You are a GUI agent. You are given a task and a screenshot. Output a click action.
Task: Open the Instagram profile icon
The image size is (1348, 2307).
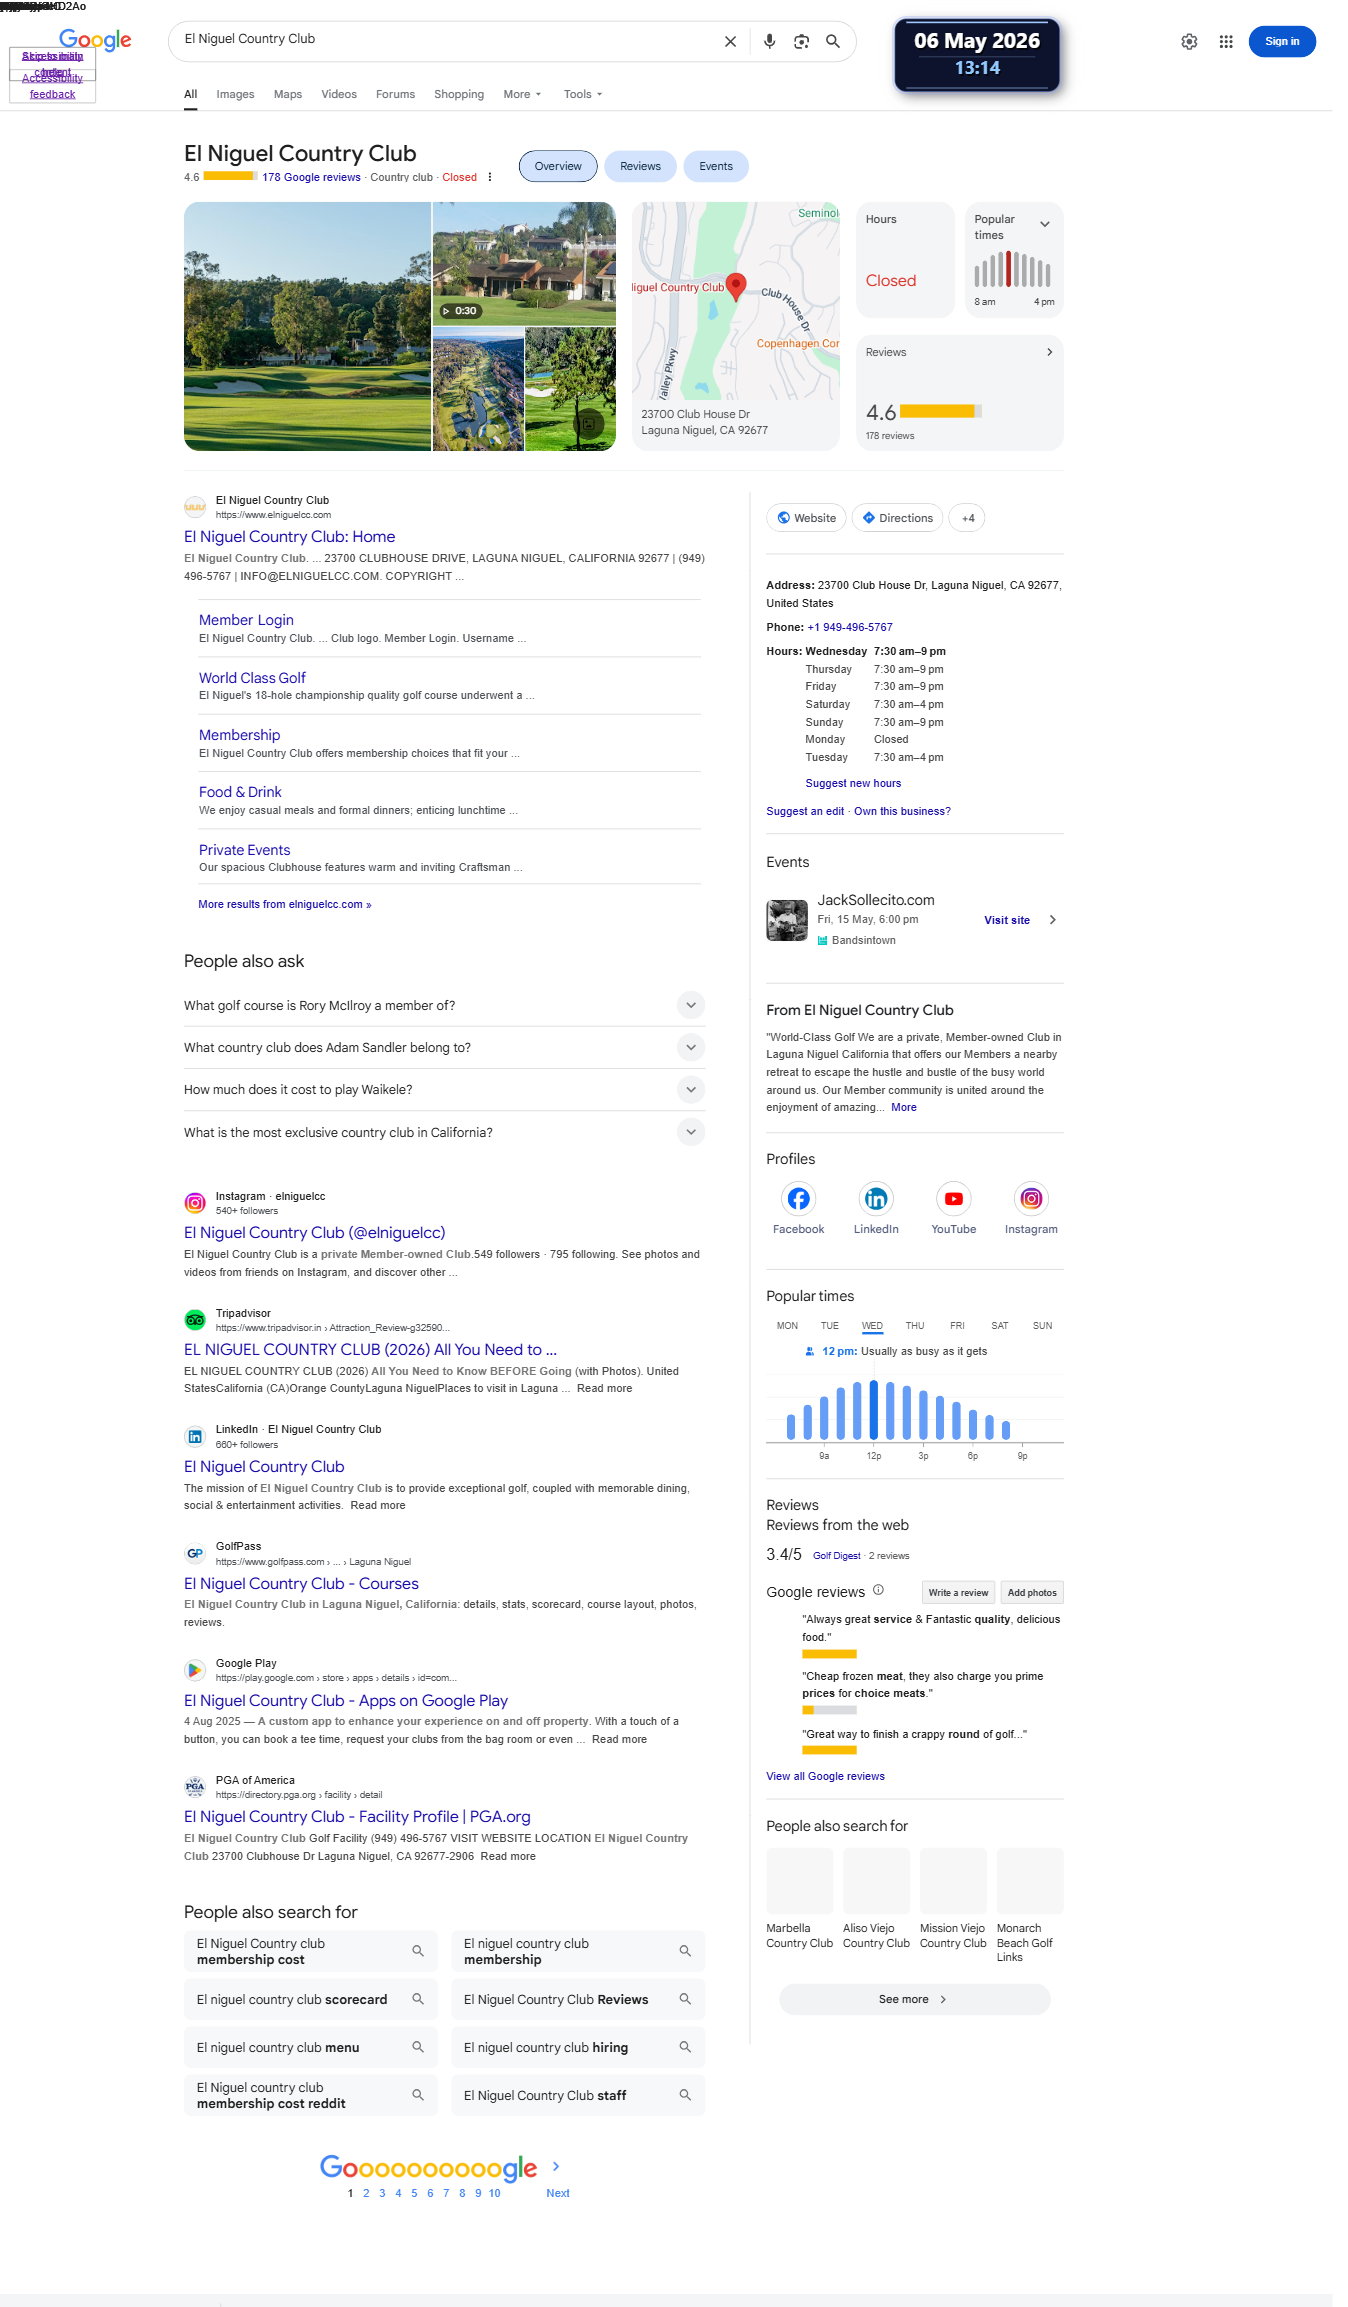[x=1031, y=1198]
